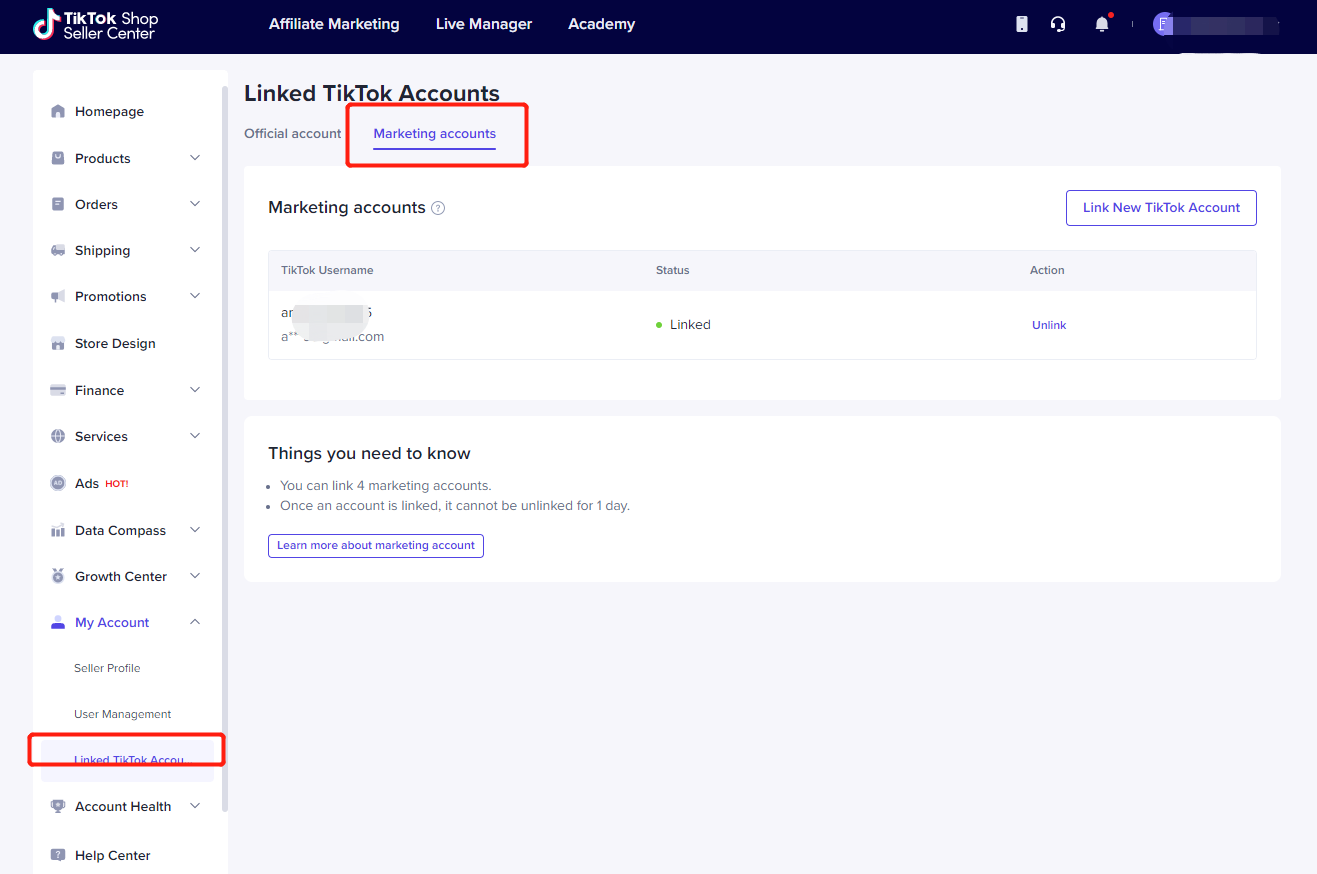Screen dimensions: 1317x874
Task: Expand the Products menu chevron
Action: 195,158
